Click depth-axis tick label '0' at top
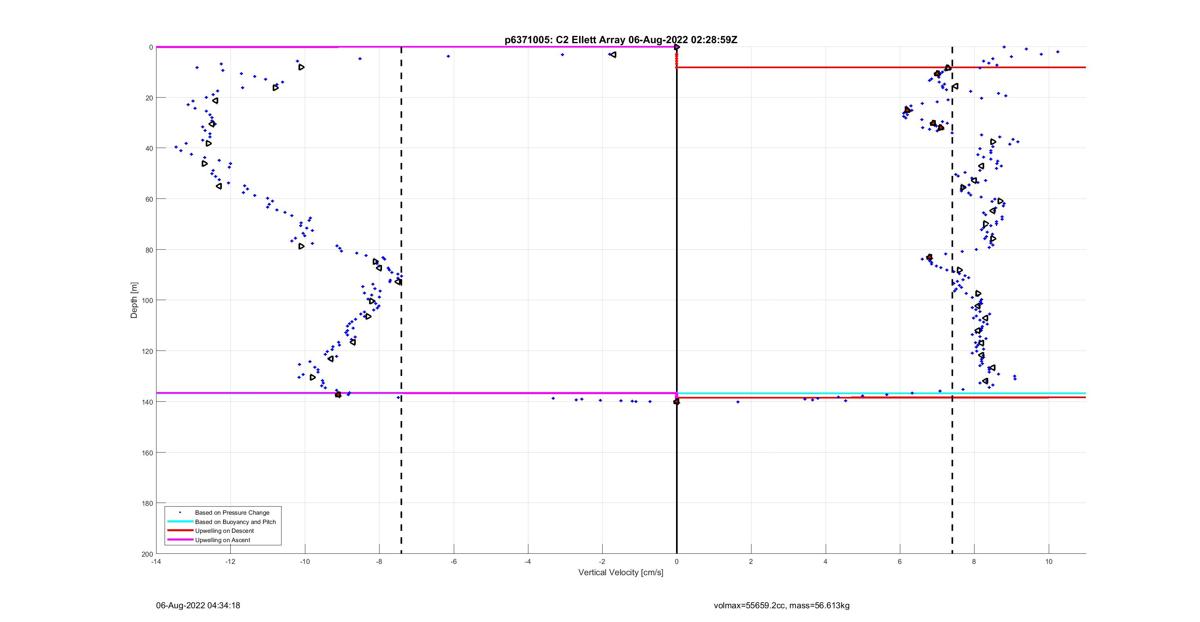This screenshot has width=1200, height=622. point(150,47)
